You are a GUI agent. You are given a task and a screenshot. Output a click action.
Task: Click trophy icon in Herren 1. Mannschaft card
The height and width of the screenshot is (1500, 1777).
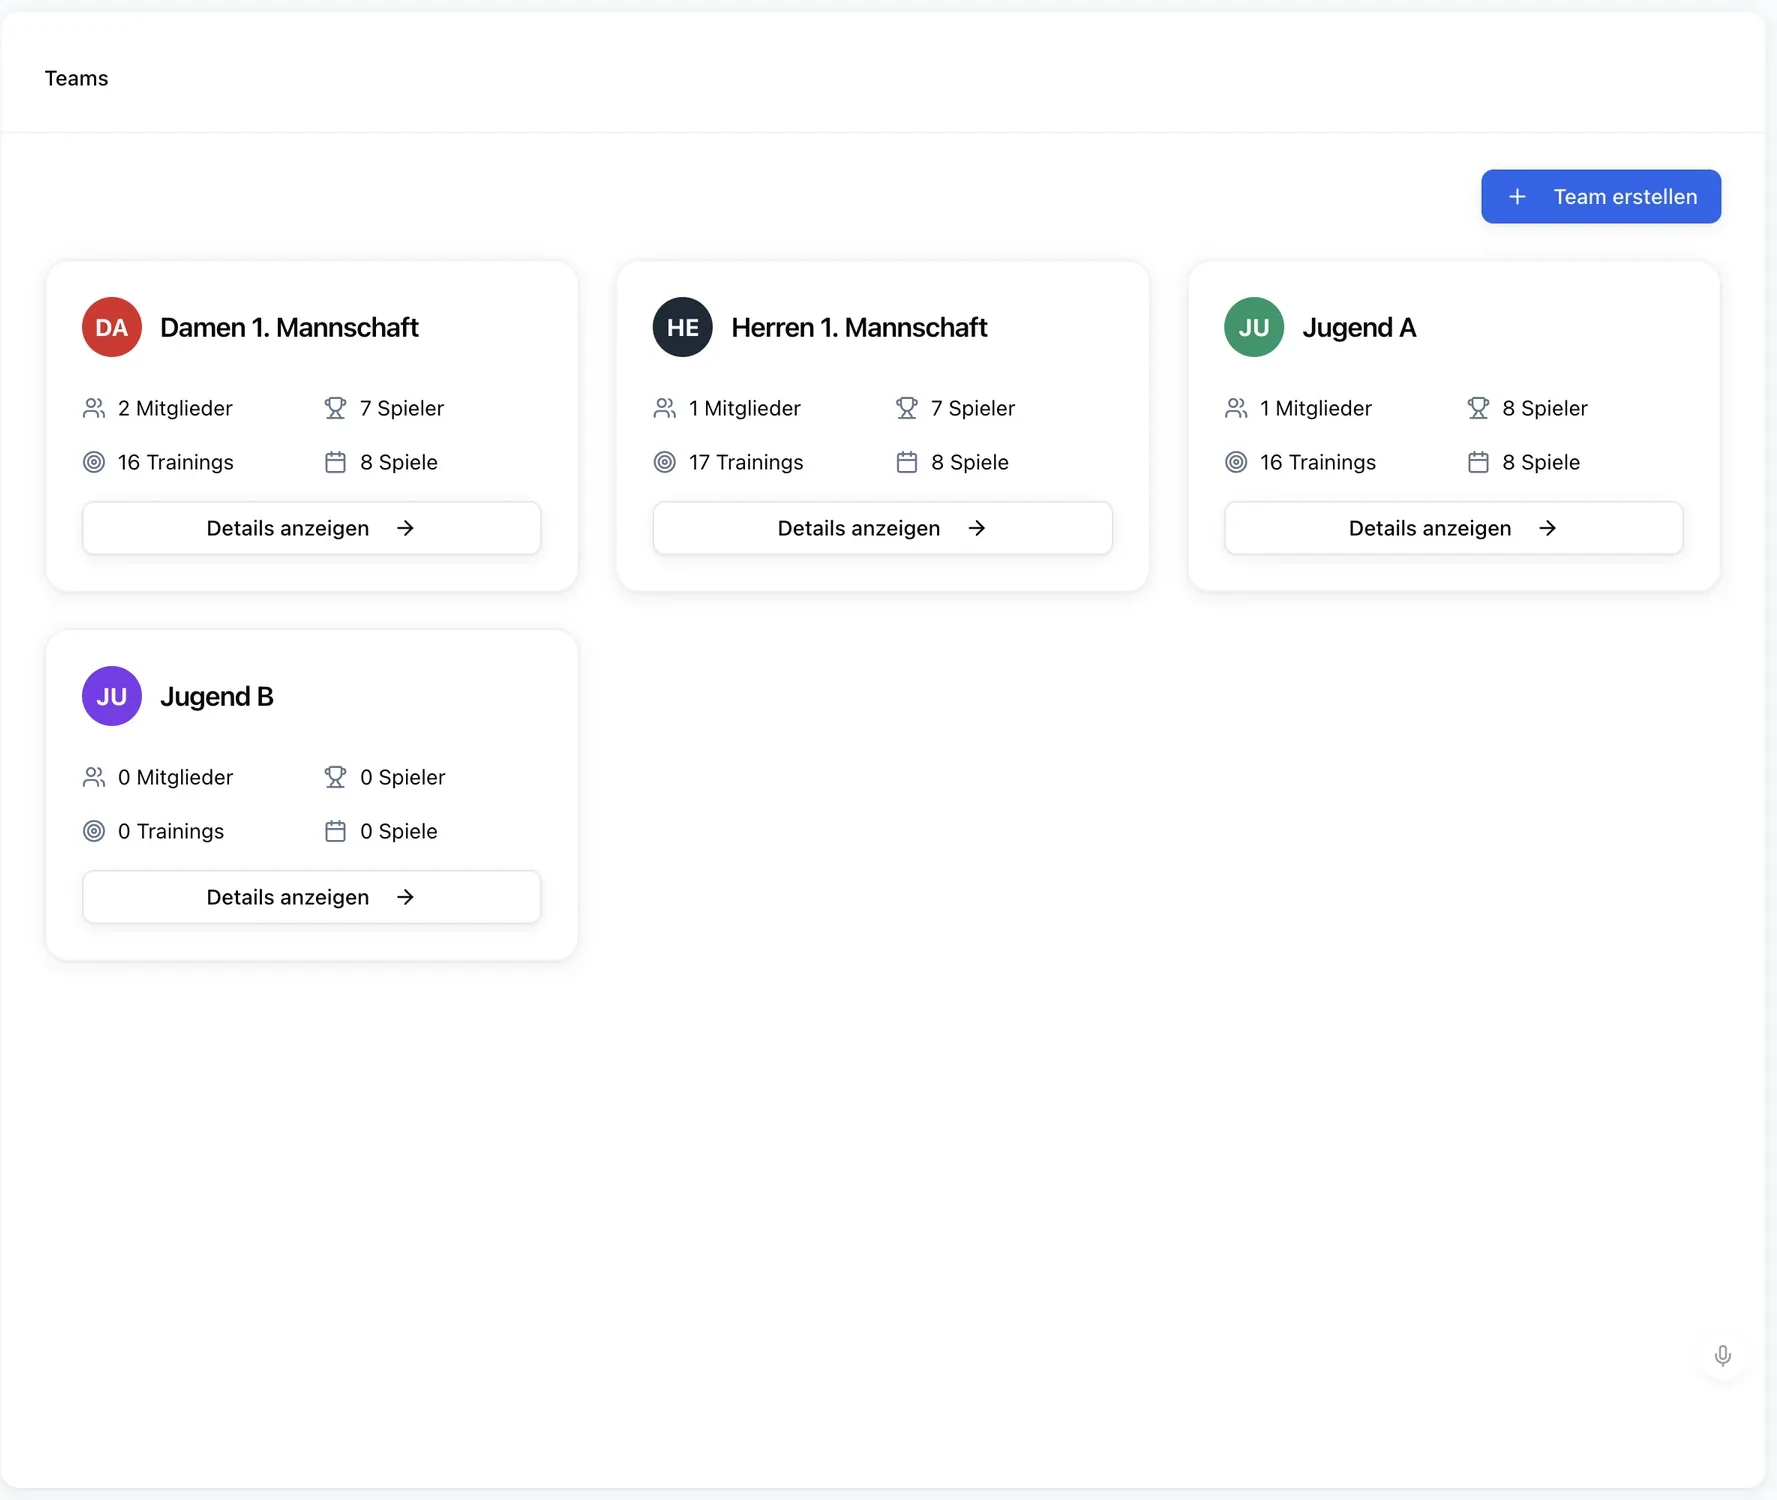907,408
